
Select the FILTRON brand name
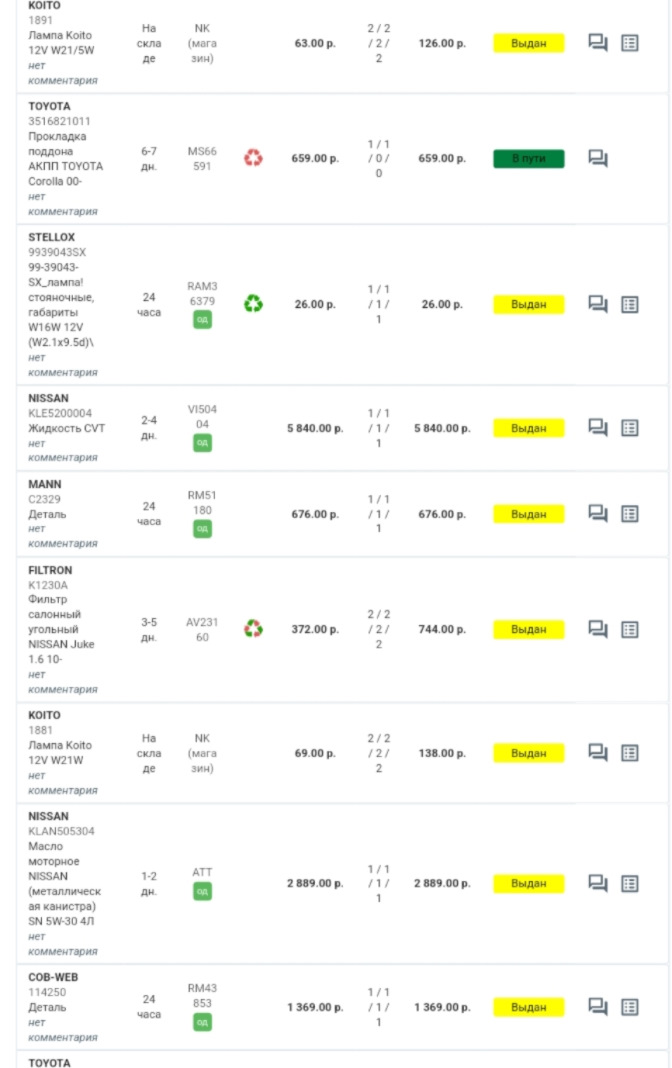[50, 570]
